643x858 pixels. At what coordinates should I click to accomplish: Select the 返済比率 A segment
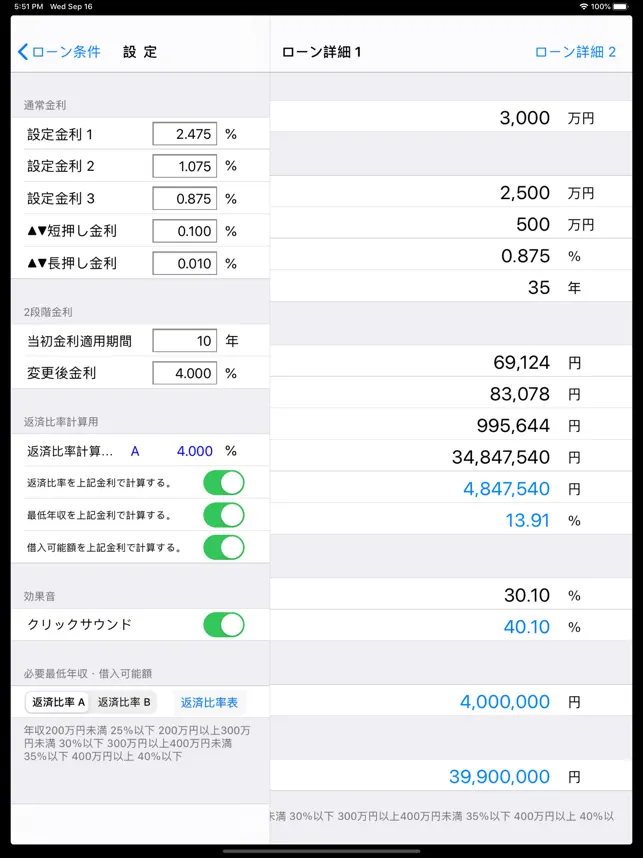click(x=59, y=702)
